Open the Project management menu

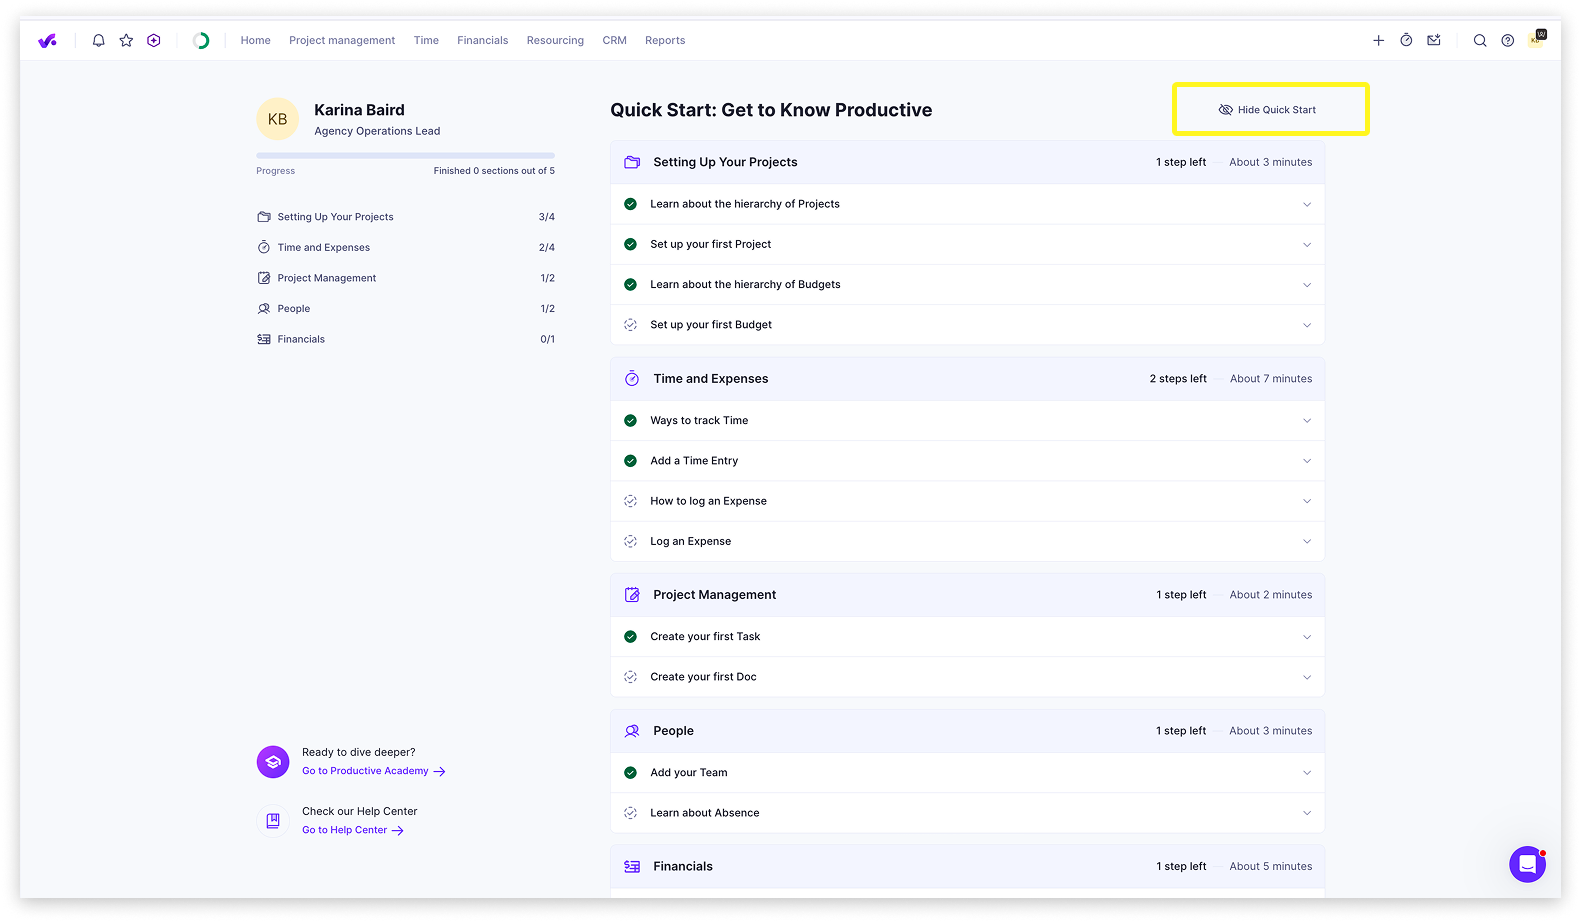click(342, 41)
